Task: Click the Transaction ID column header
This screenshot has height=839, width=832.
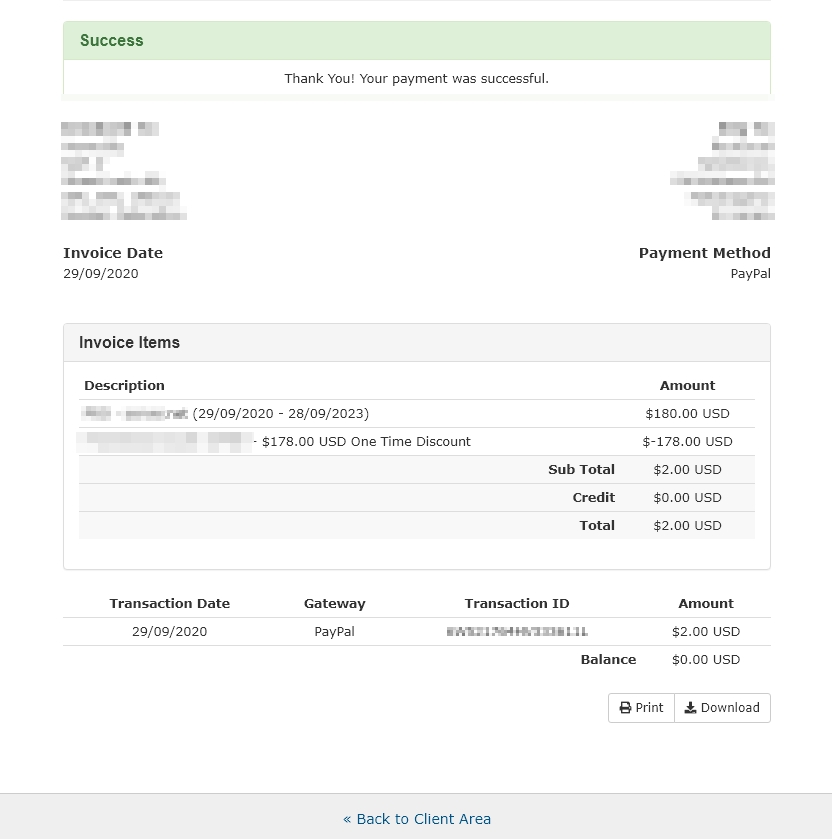Action: (517, 603)
